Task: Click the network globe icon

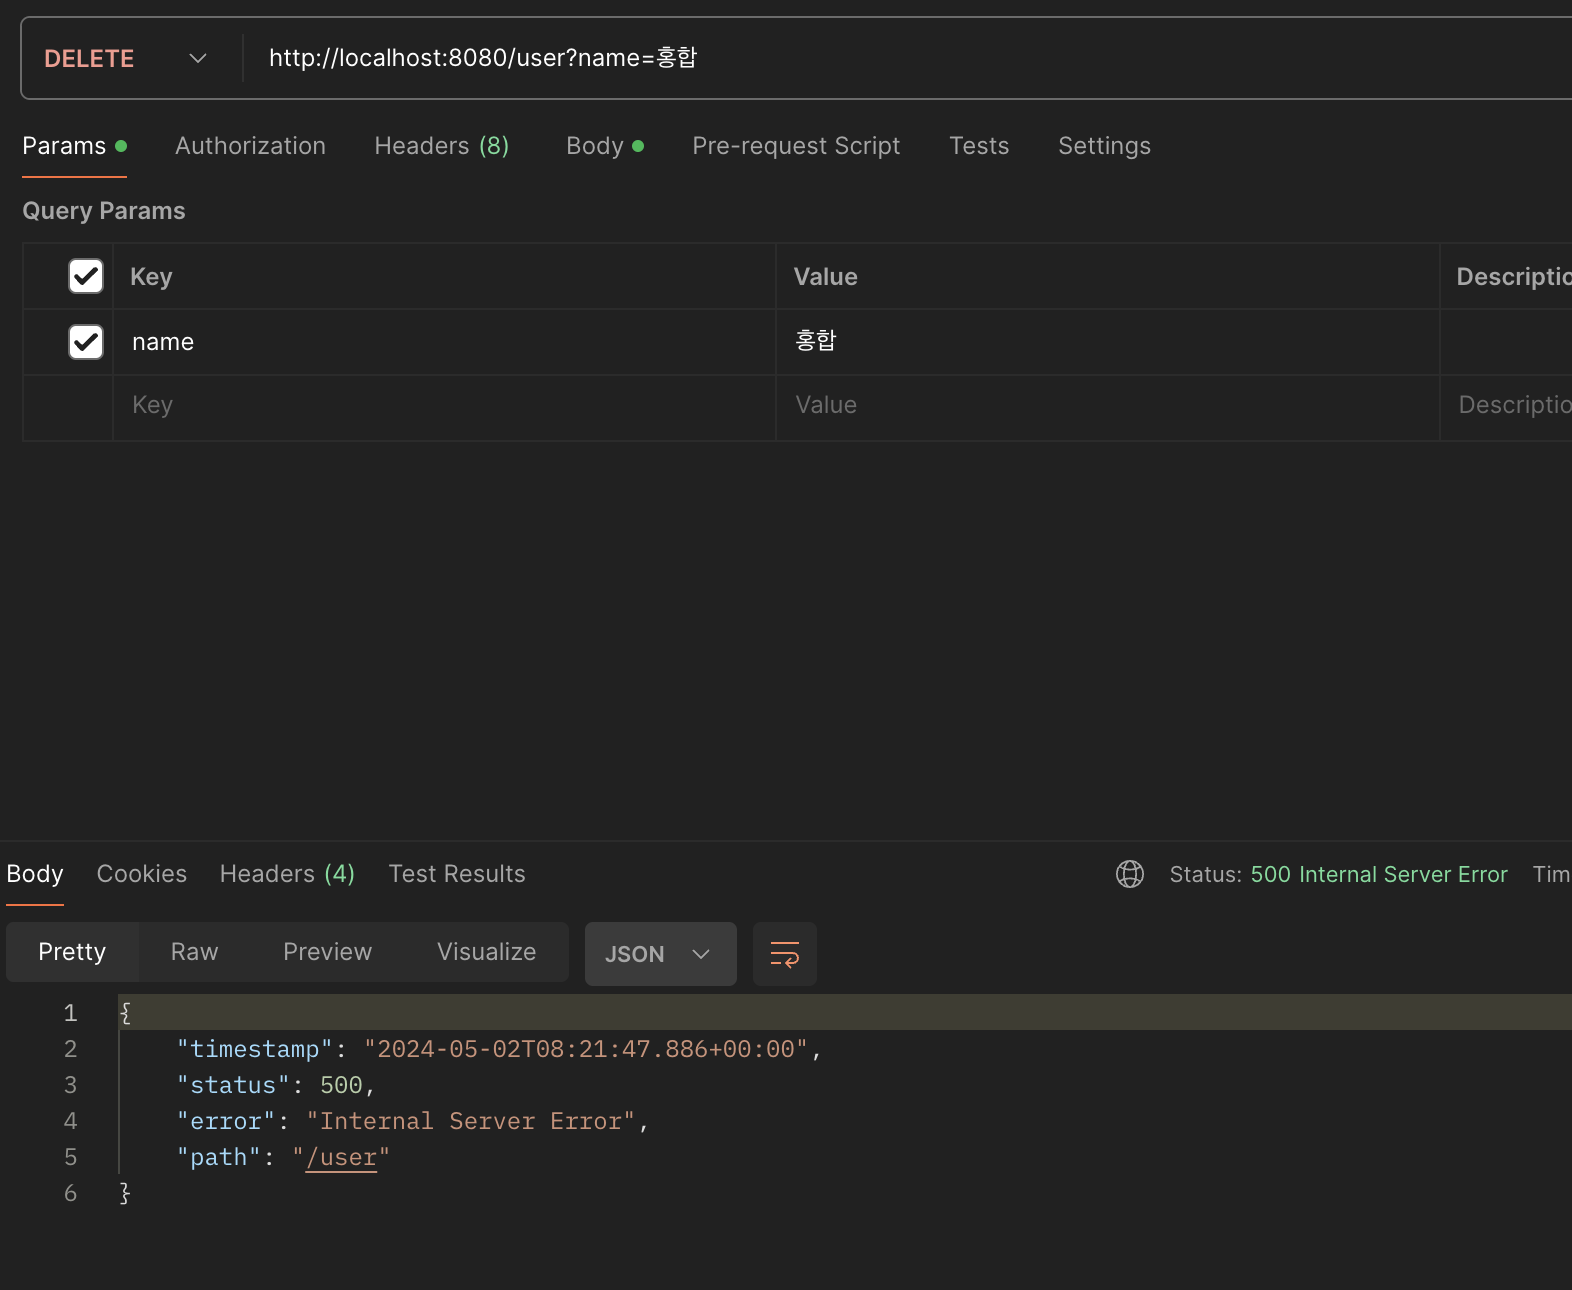Action: point(1130,874)
